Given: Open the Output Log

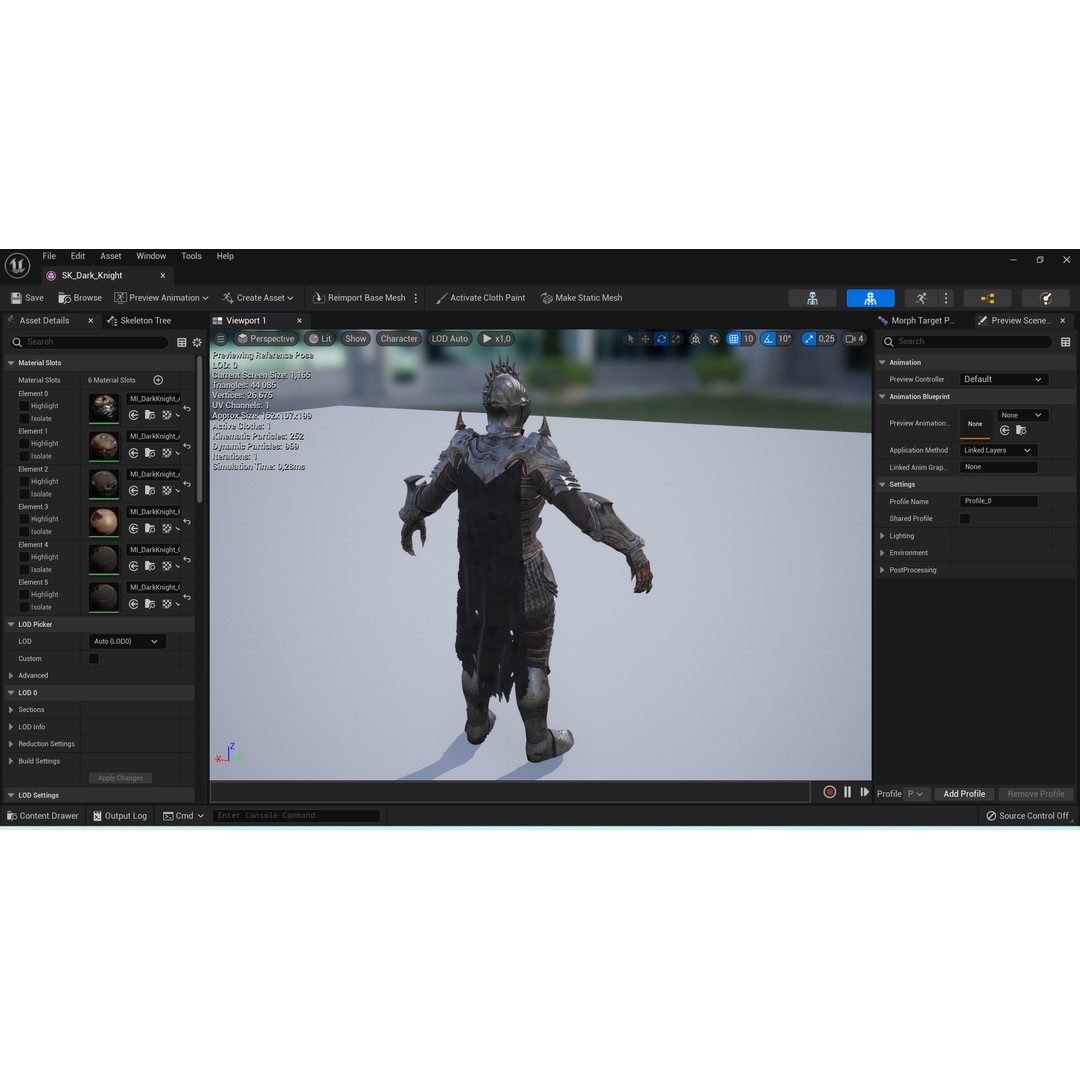Looking at the screenshot, I should [121, 816].
